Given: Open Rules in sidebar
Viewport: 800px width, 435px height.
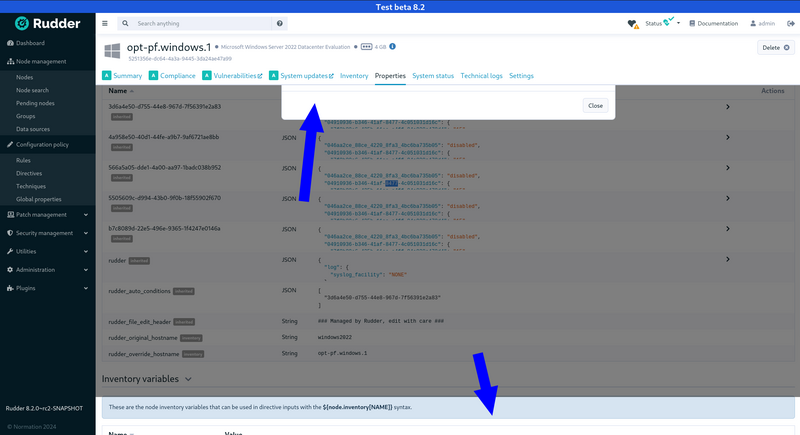Looking at the screenshot, I should pos(23,160).
